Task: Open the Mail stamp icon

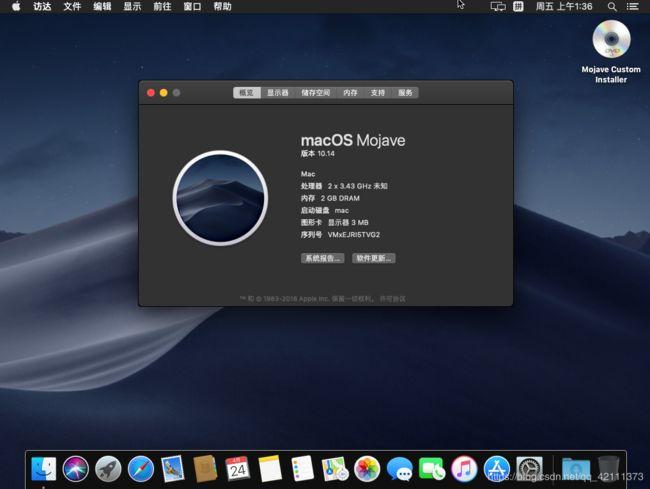Action: [x=173, y=469]
